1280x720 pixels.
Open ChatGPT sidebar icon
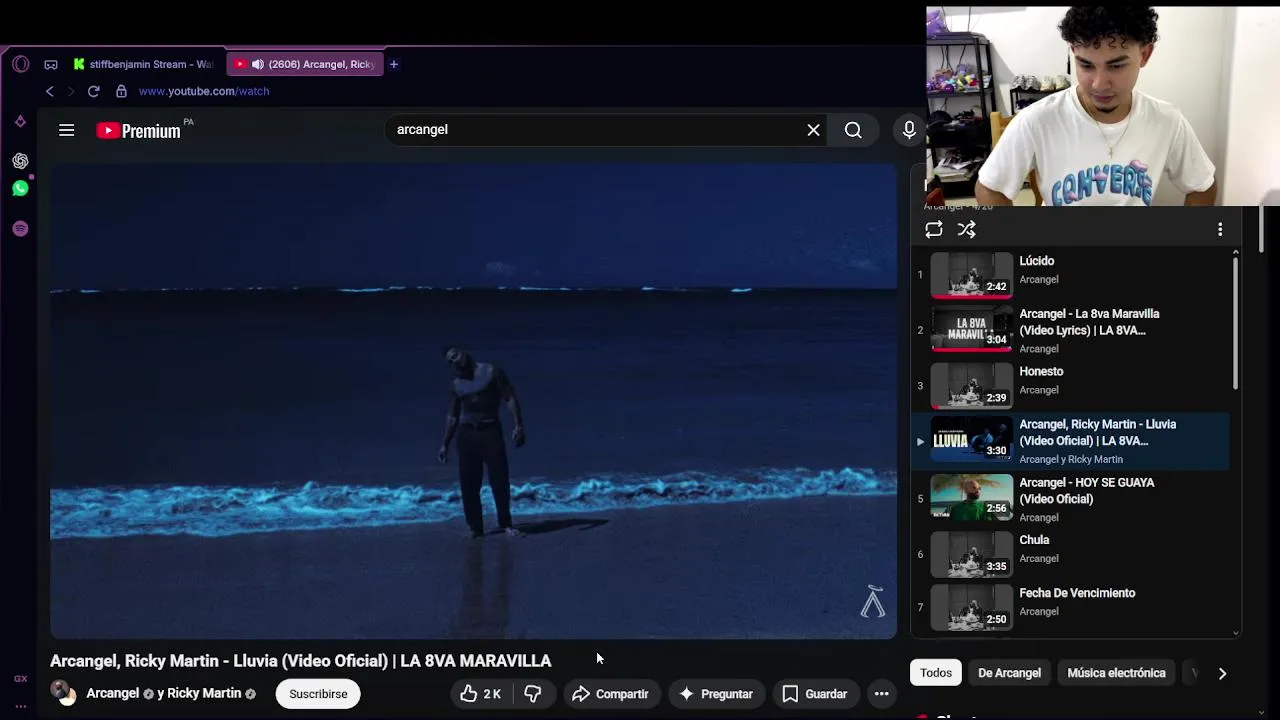click(x=20, y=161)
